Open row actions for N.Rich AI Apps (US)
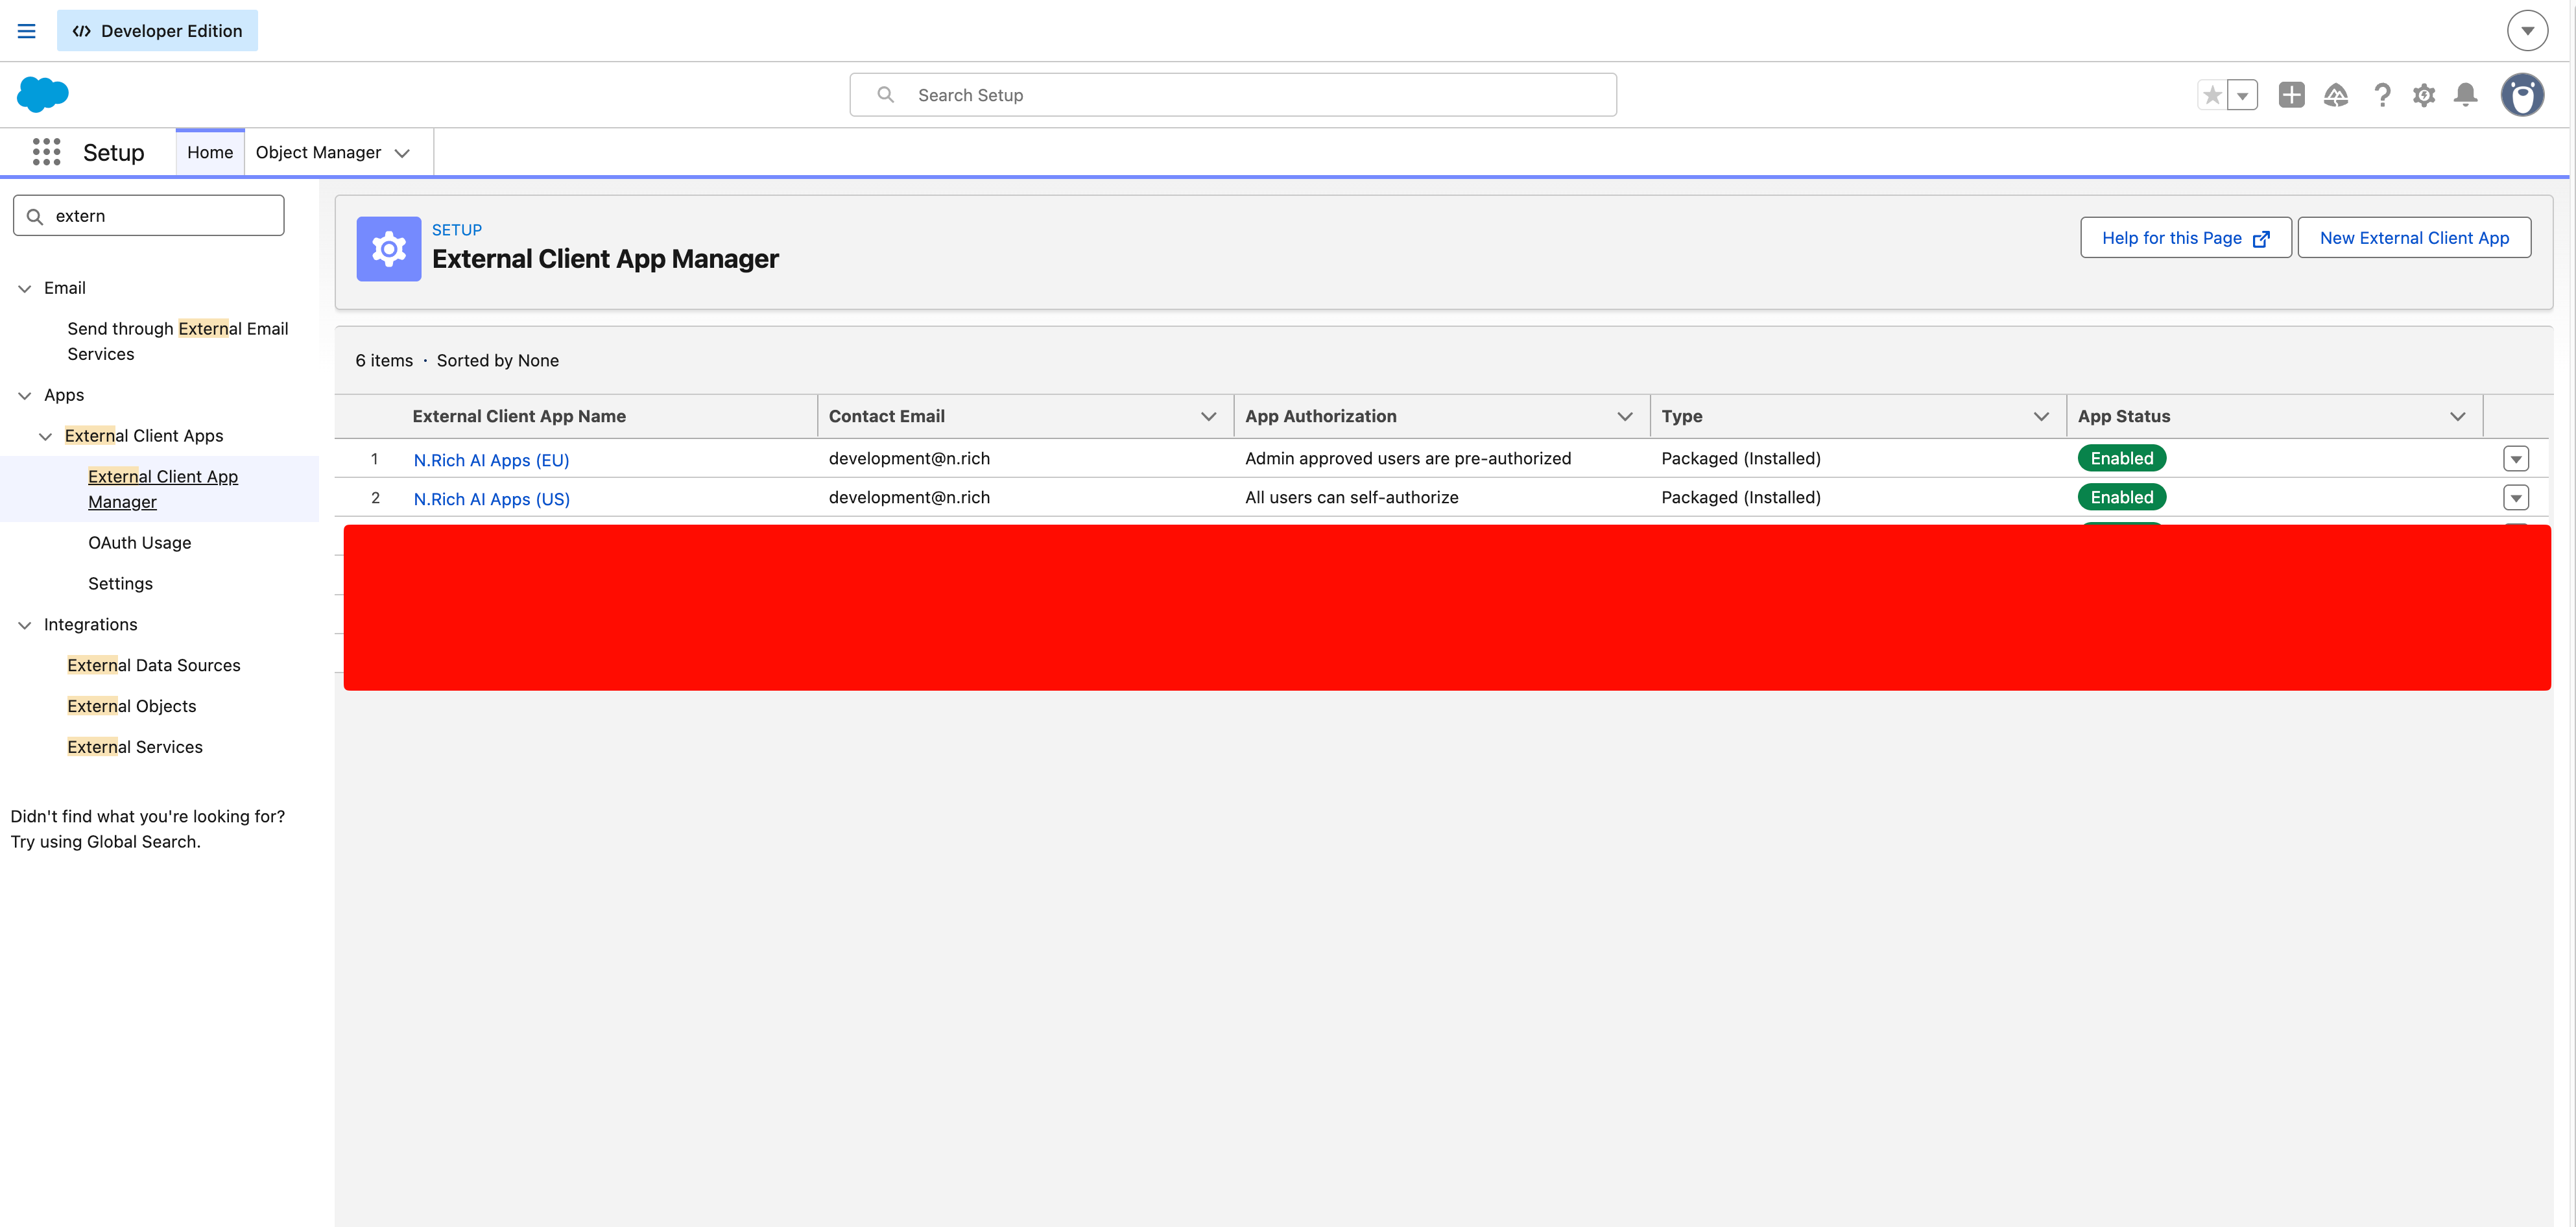This screenshot has width=2576, height=1227. [2516, 498]
